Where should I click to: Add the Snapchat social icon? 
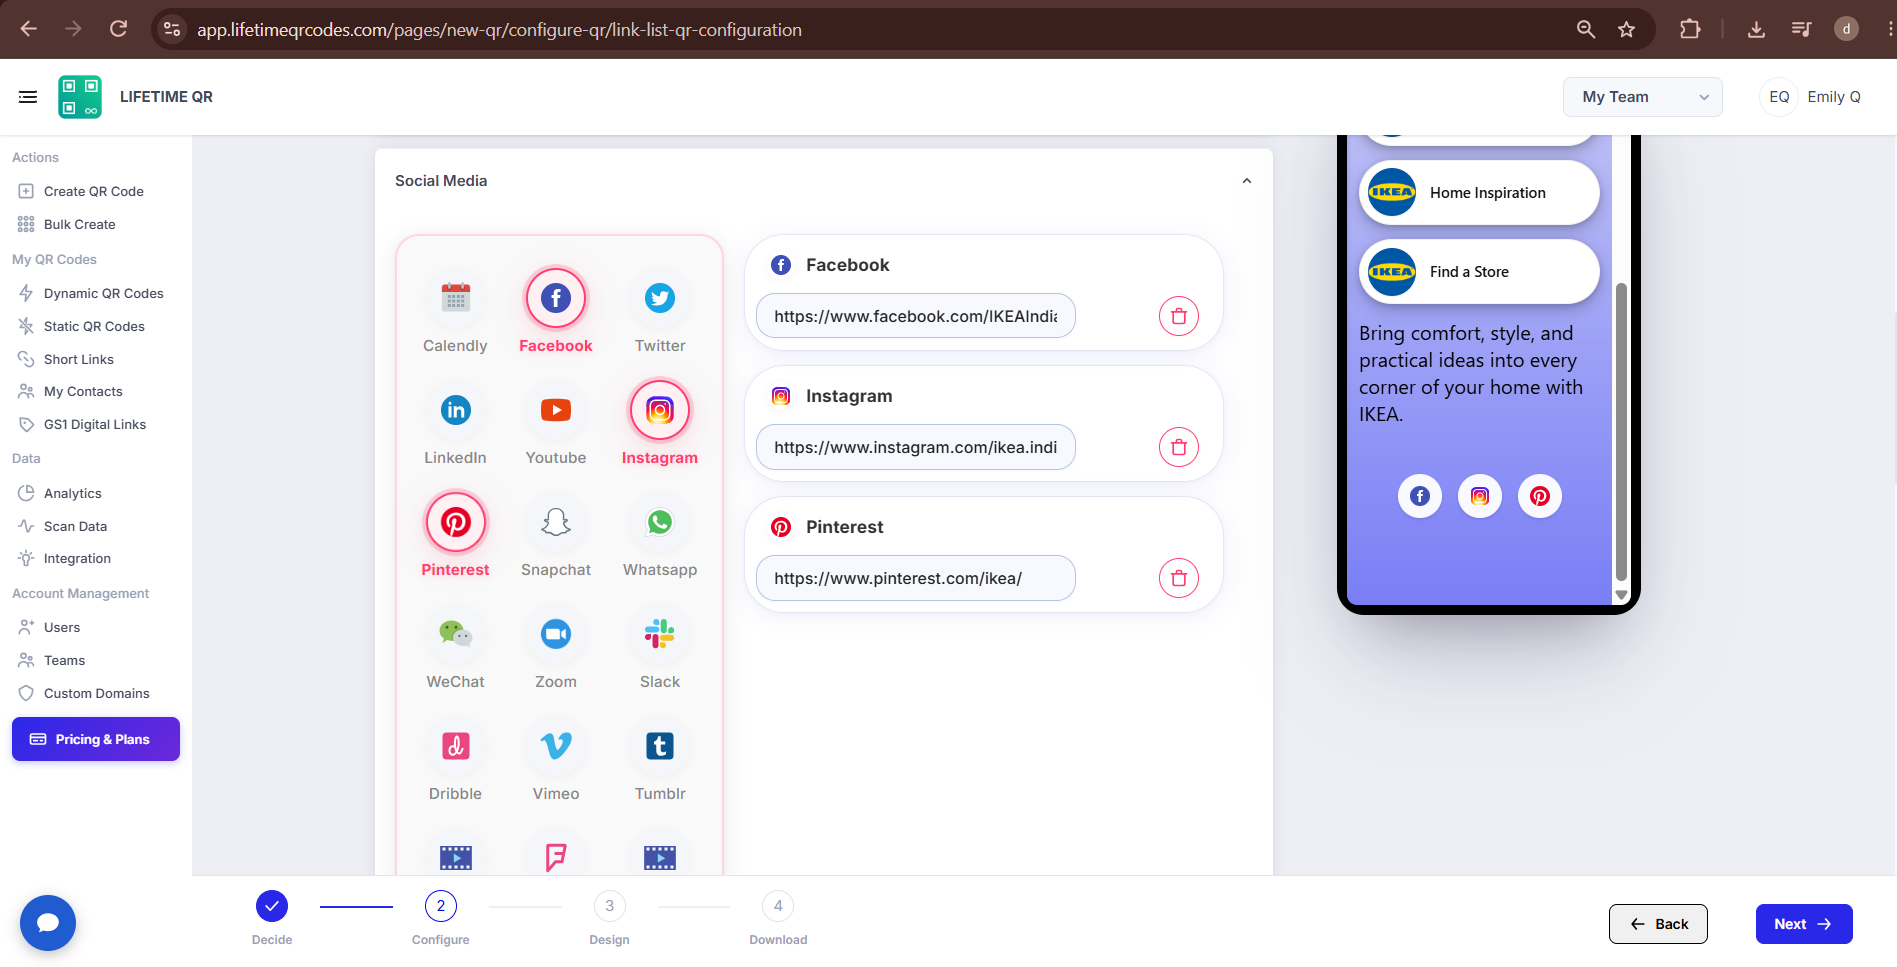[556, 522]
